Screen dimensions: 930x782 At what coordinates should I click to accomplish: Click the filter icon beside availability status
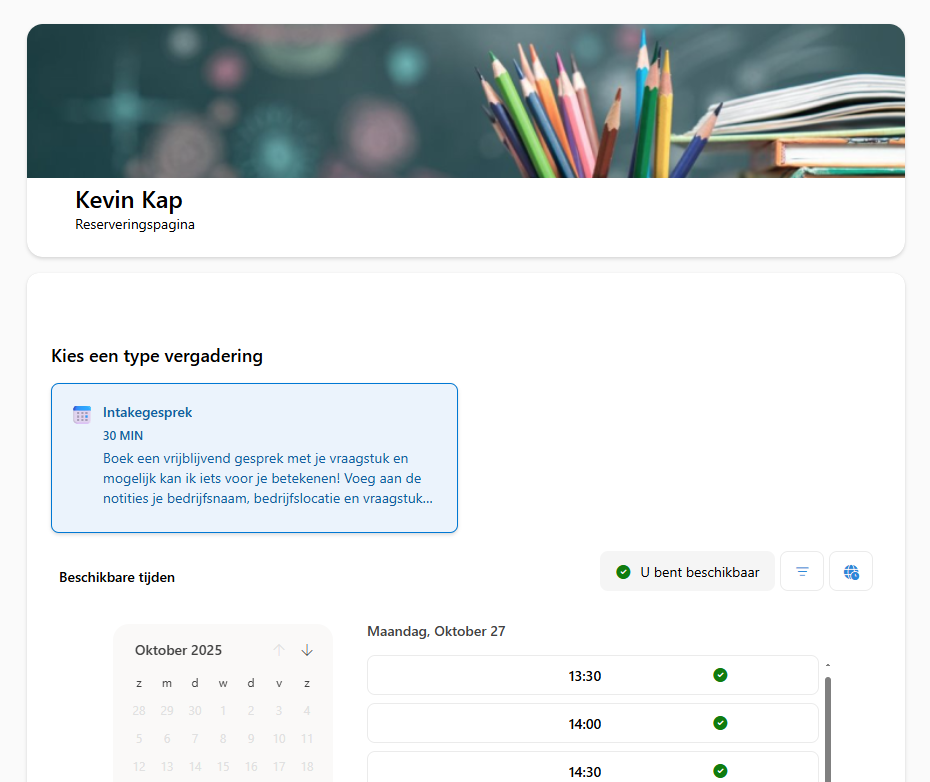tap(801, 572)
